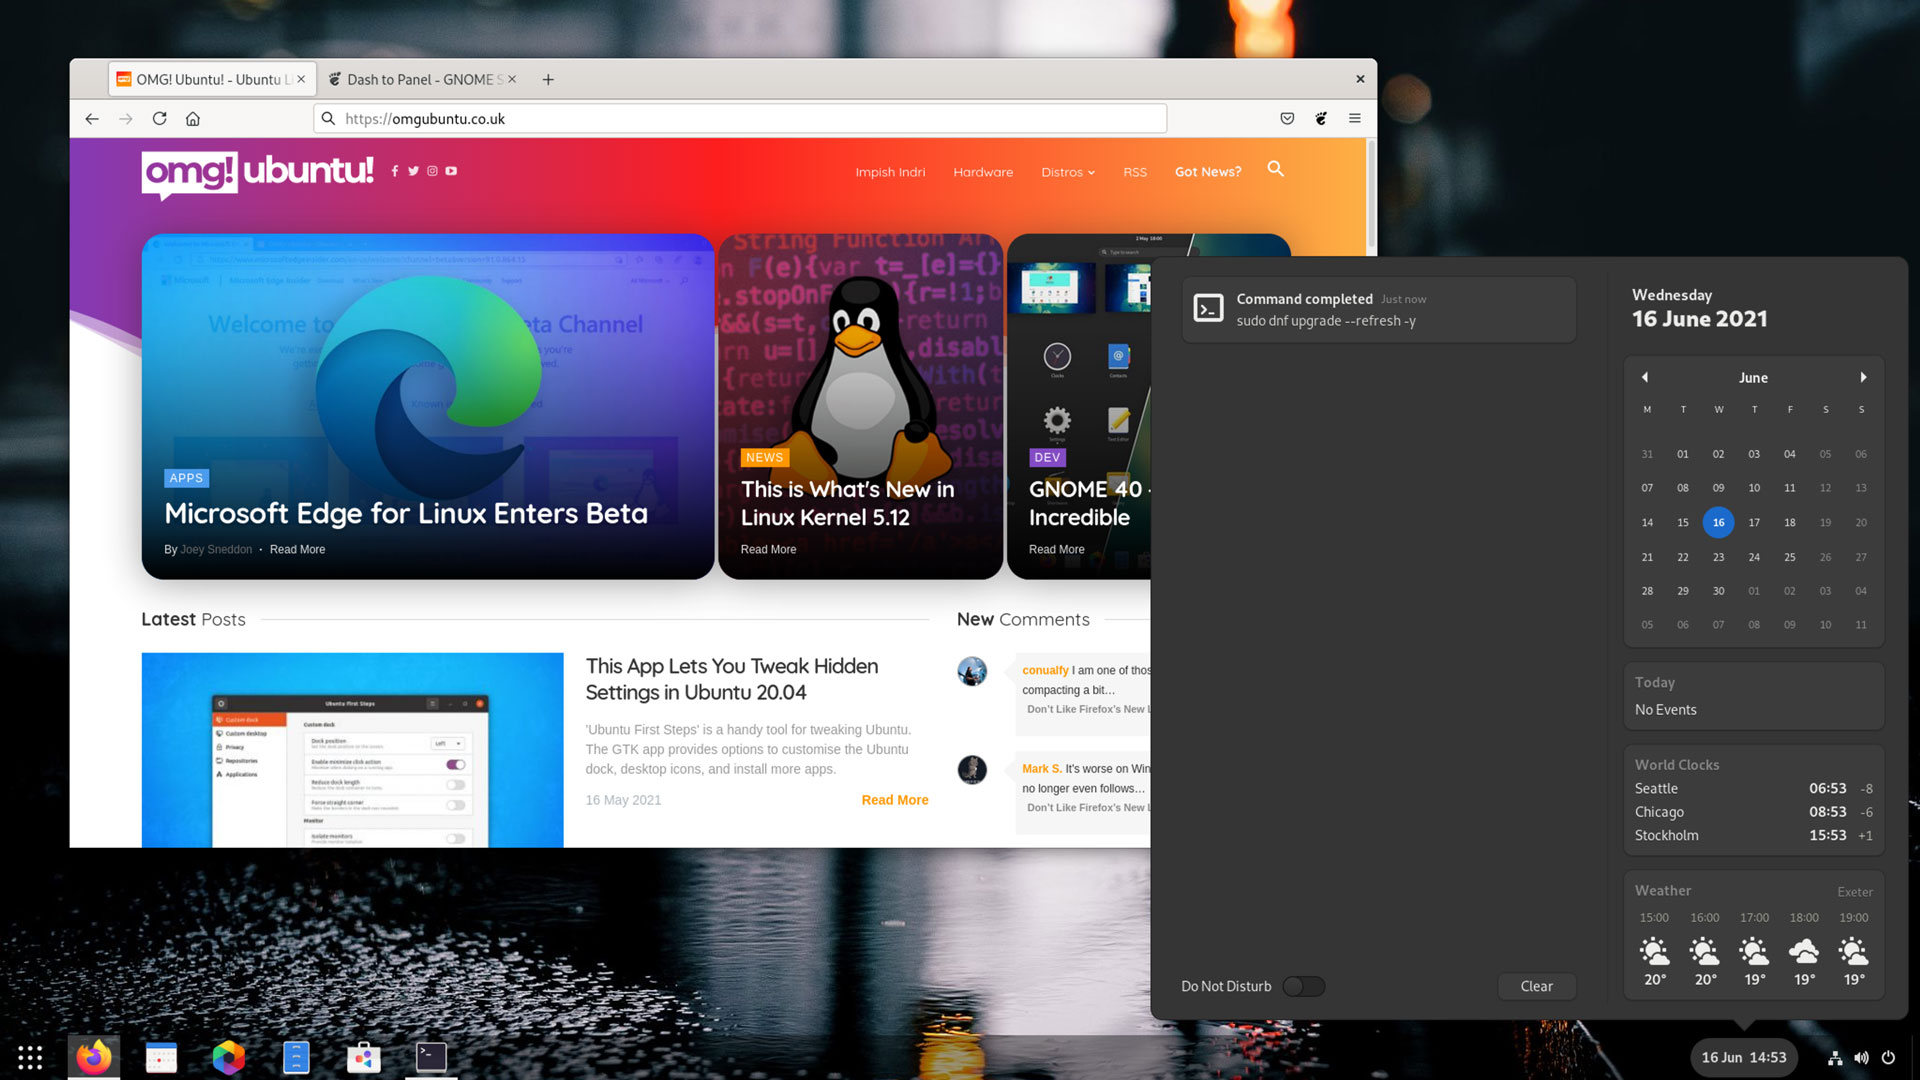Click the GNOME extension icon in the Firefox toolbar
This screenshot has width=1920, height=1080.
tap(1321, 119)
